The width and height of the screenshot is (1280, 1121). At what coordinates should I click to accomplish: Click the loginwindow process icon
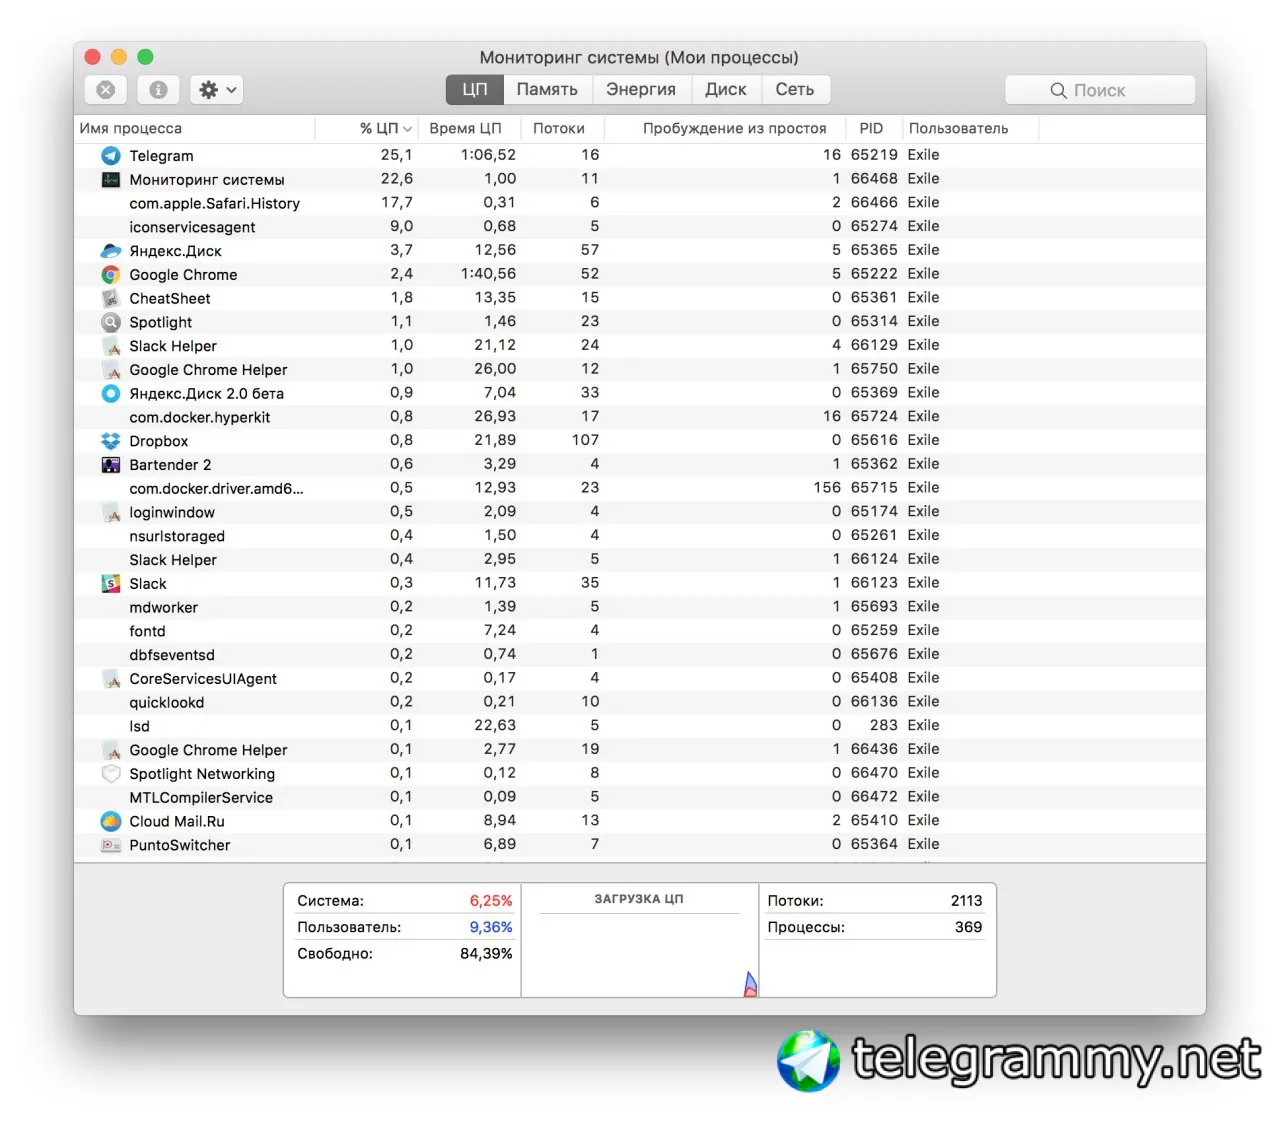click(x=111, y=513)
